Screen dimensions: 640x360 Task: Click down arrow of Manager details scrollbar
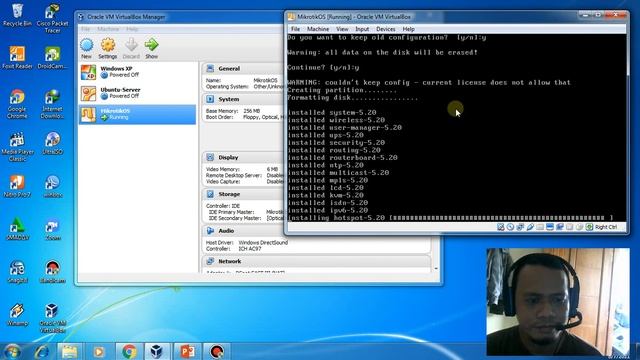click(436, 269)
